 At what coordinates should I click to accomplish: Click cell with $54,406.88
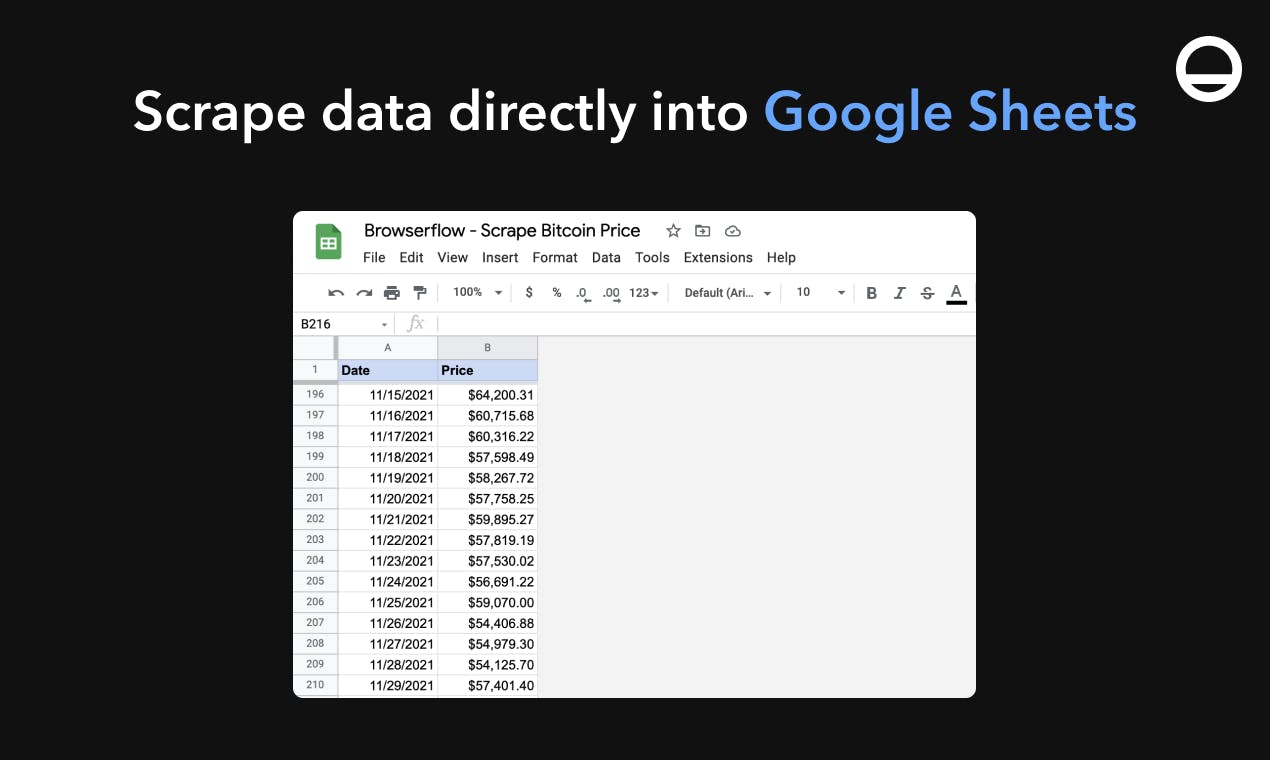point(488,623)
